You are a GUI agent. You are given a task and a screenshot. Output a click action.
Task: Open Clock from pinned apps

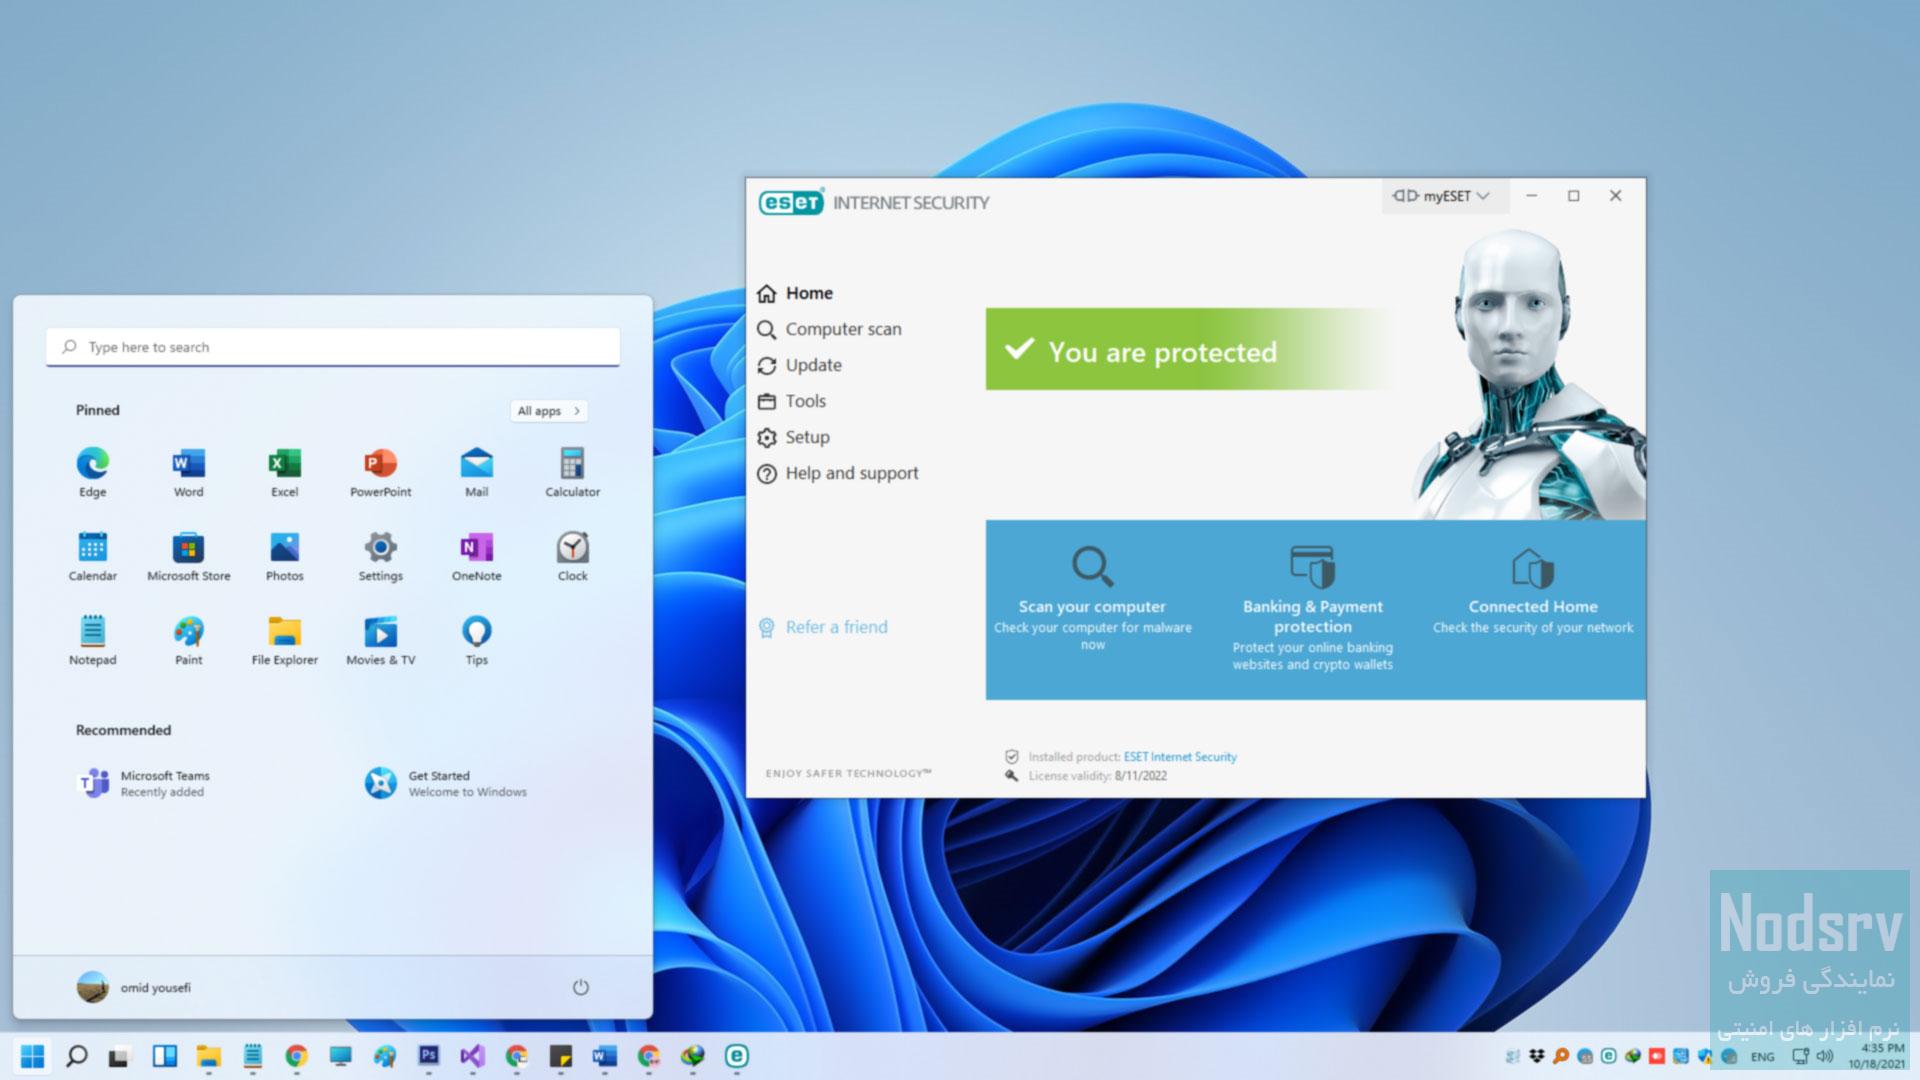tap(573, 556)
